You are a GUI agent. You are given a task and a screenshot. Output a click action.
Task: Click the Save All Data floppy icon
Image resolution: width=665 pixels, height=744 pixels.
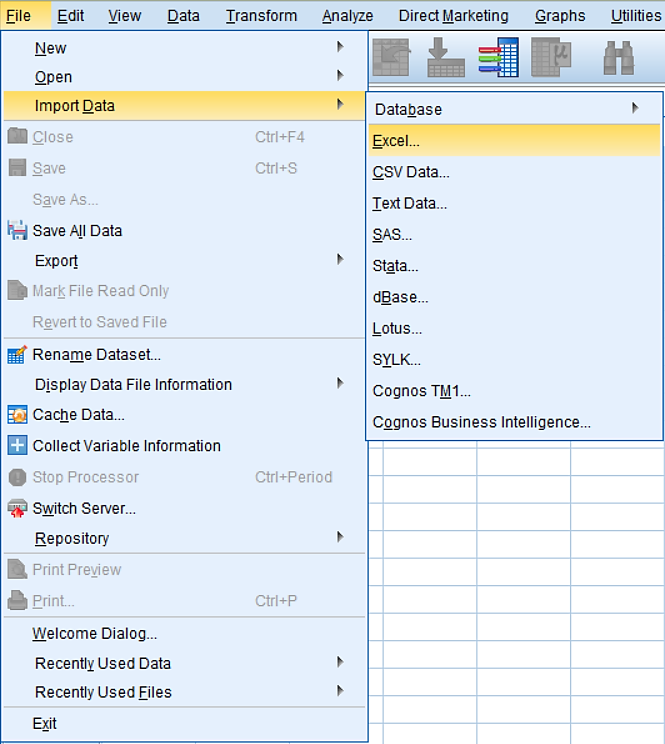pyautogui.click(x=18, y=230)
